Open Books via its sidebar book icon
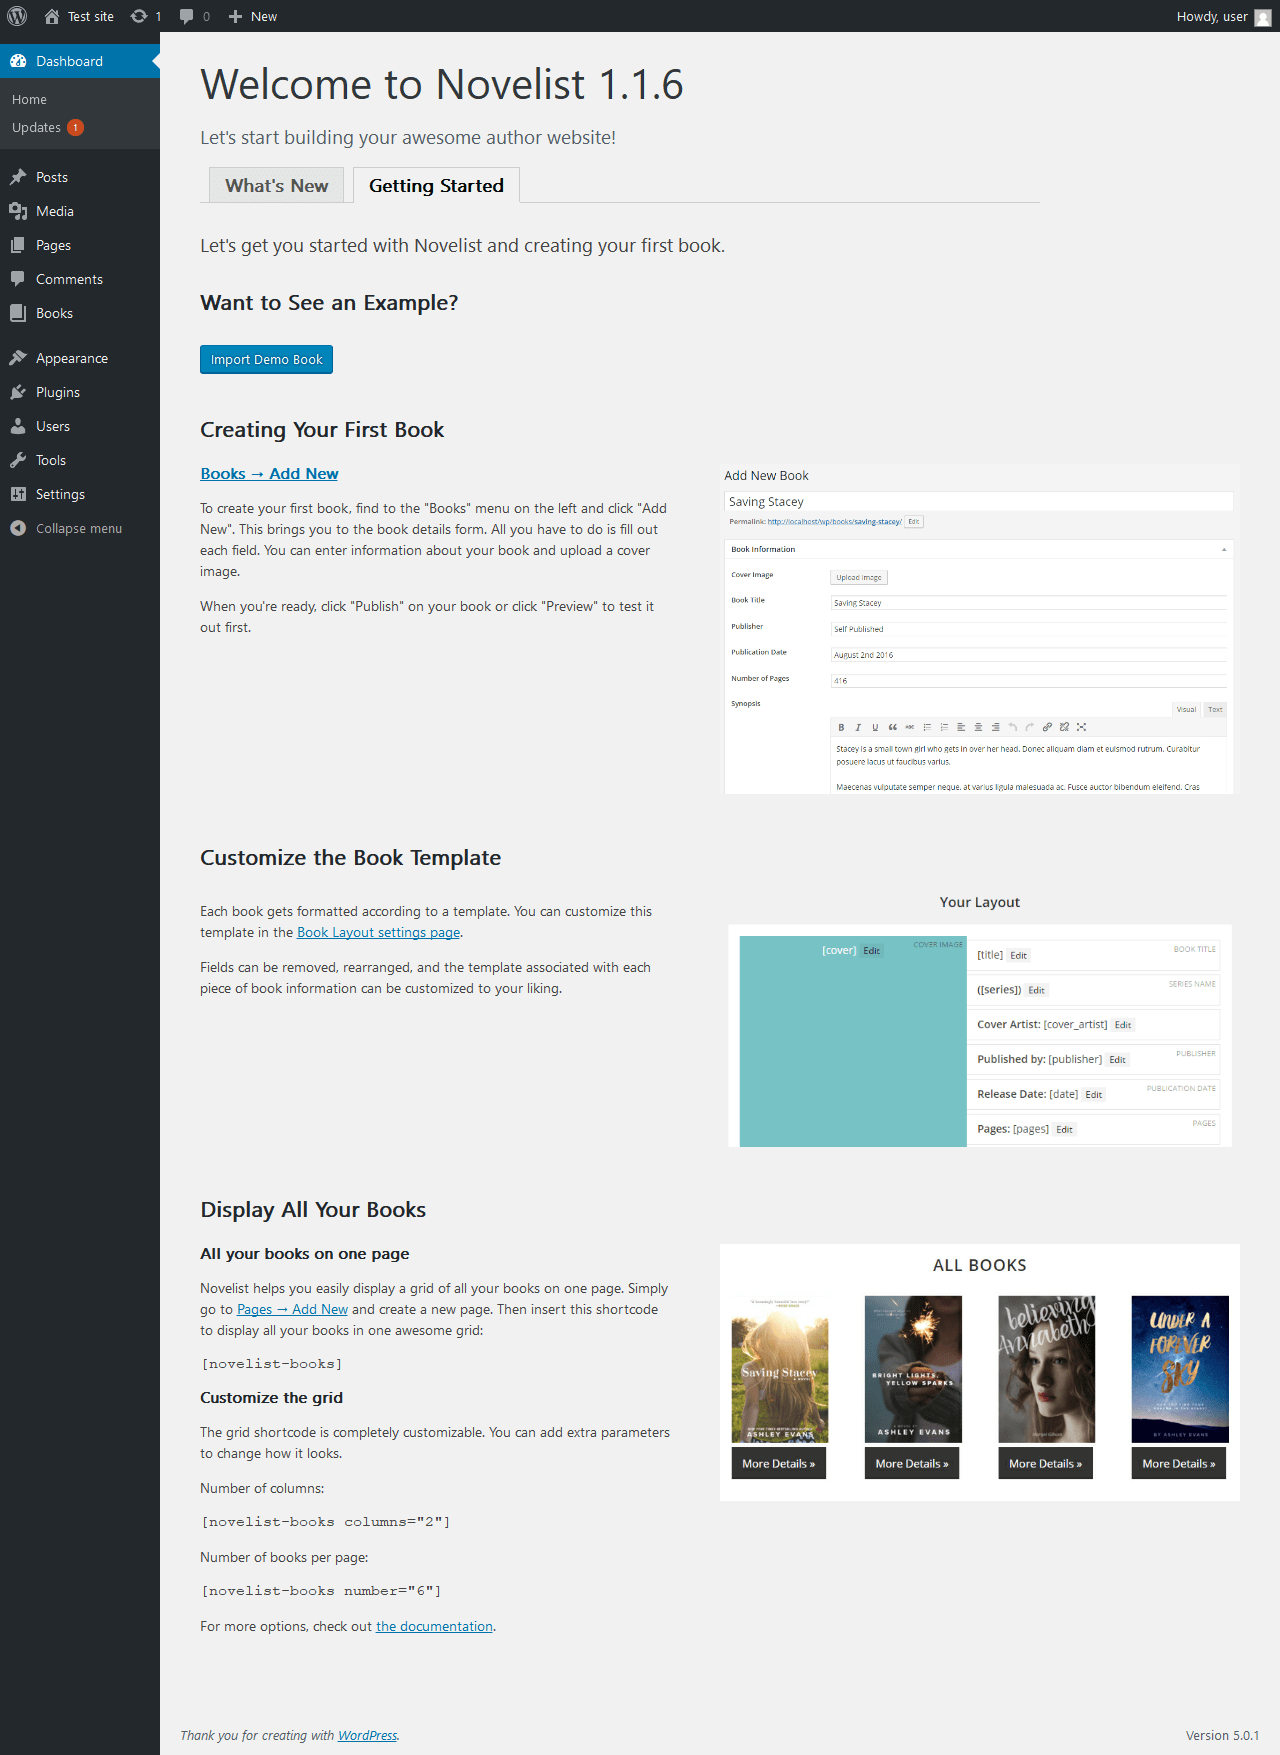This screenshot has width=1280, height=1755. [x=18, y=313]
